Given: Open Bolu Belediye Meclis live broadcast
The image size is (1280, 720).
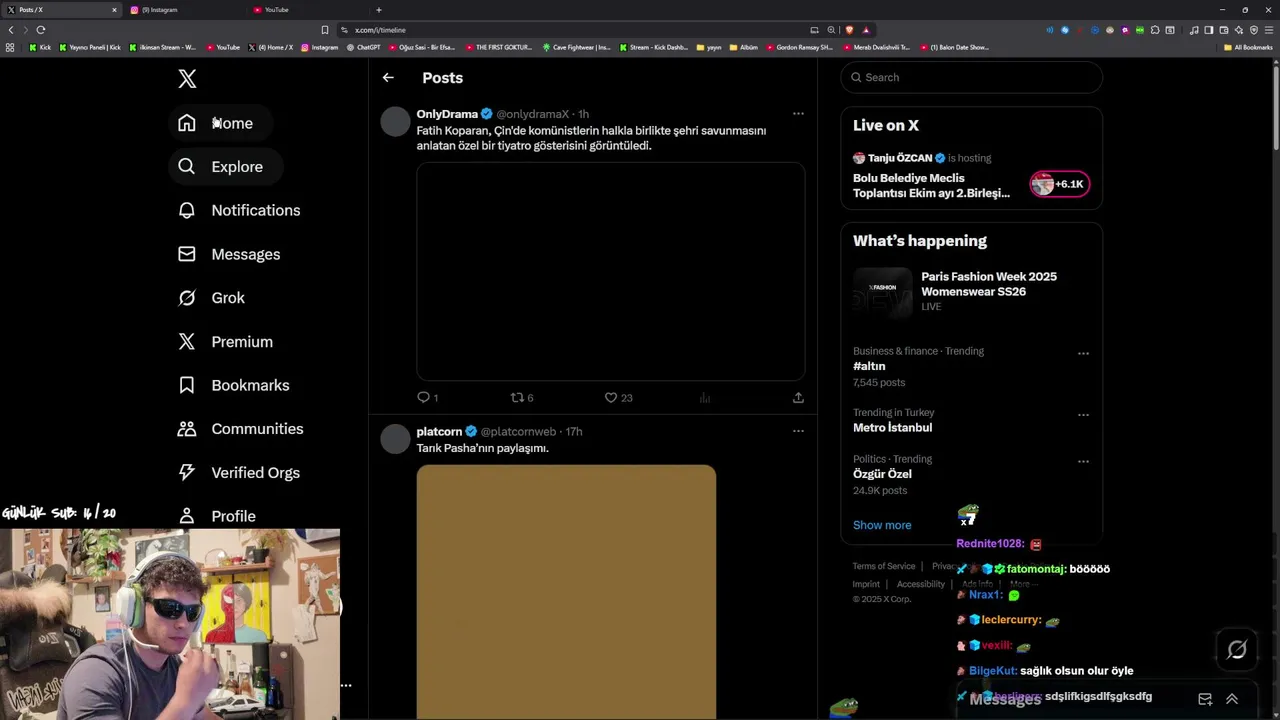Looking at the screenshot, I should [931, 186].
